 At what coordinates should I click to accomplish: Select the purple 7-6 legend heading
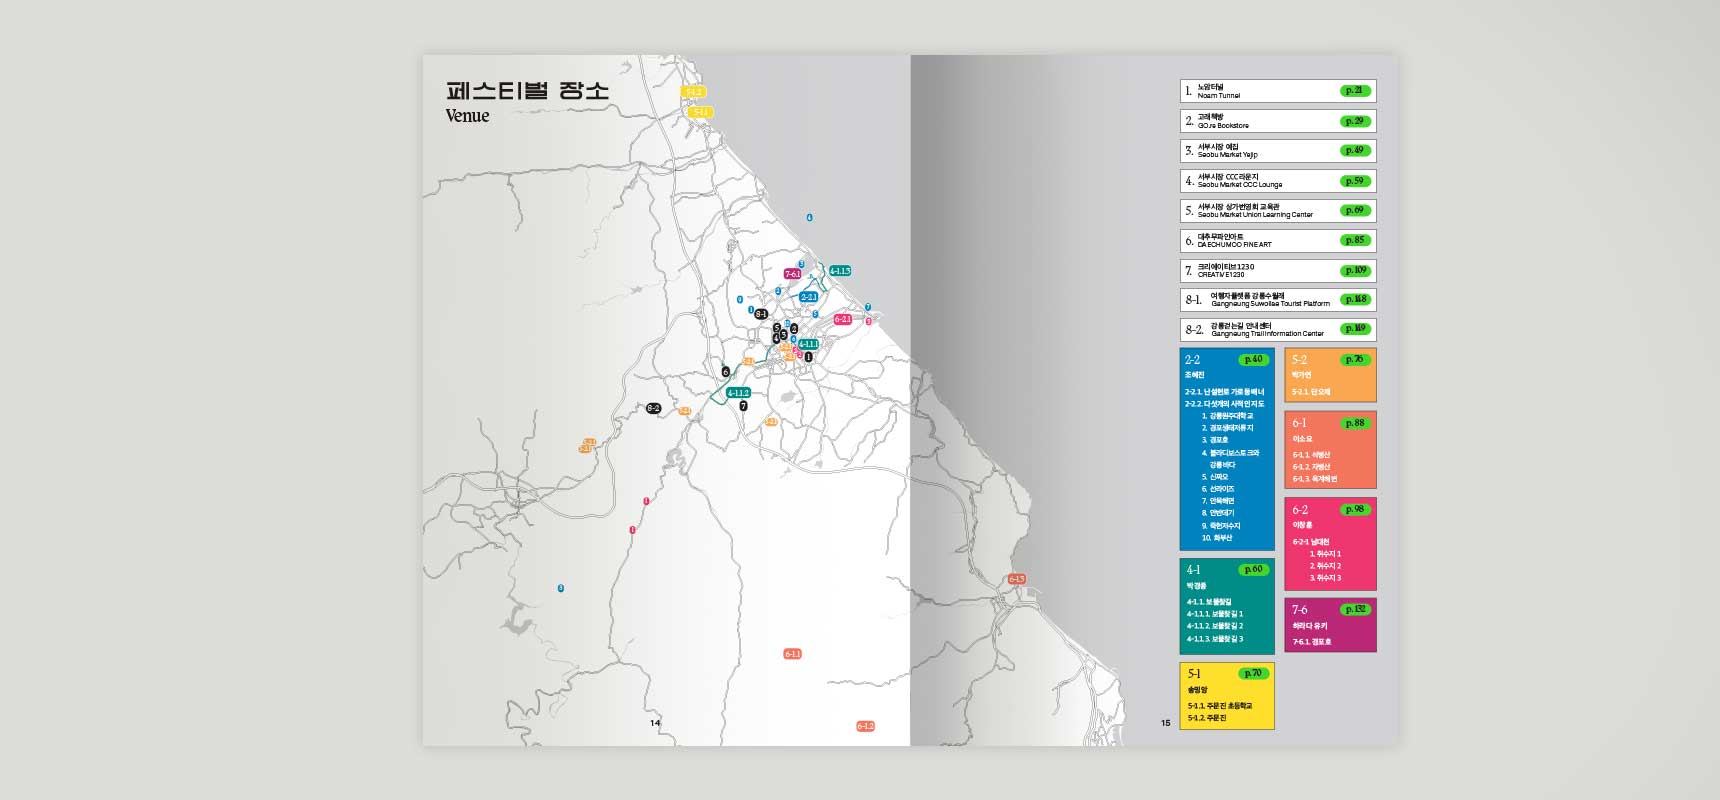(1299, 610)
